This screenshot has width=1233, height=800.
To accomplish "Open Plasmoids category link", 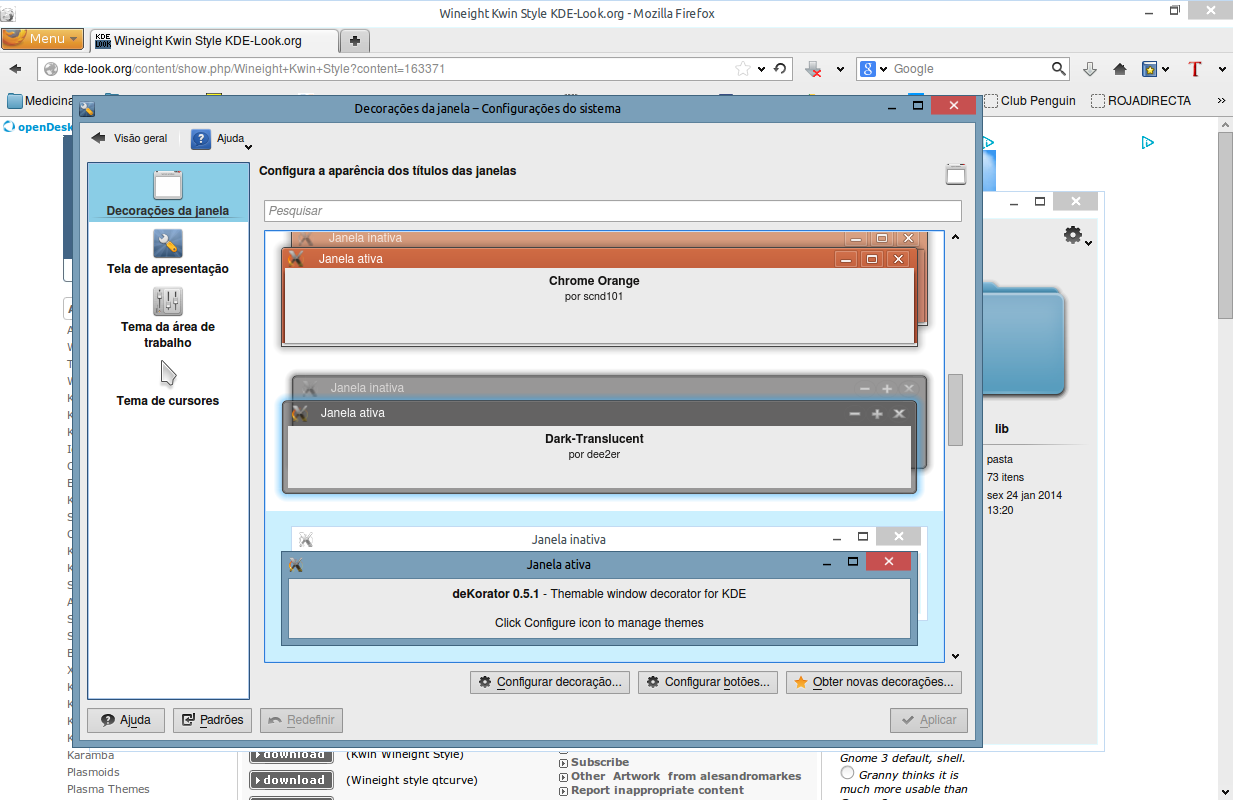I will point(93,772).
